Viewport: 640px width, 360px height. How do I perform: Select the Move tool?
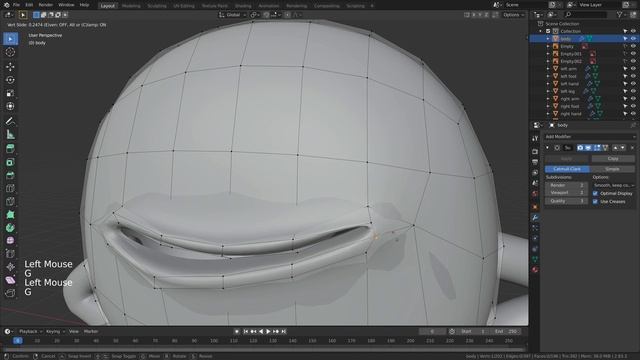tap(11, 66)
